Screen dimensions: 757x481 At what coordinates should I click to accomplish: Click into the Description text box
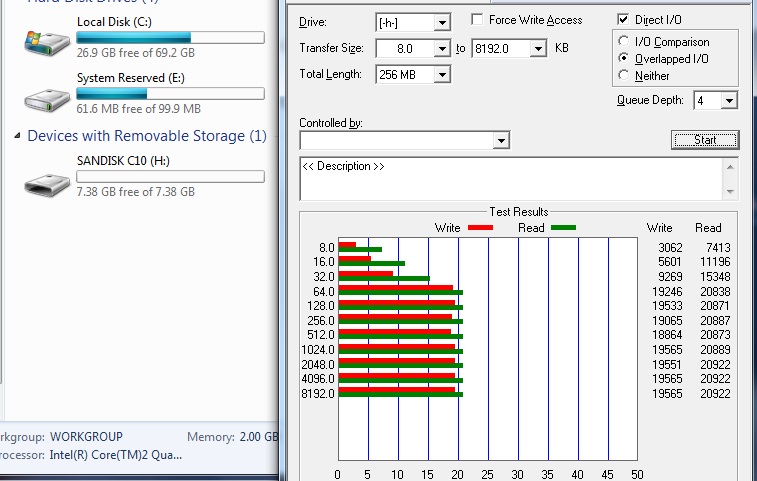point(511,179)
